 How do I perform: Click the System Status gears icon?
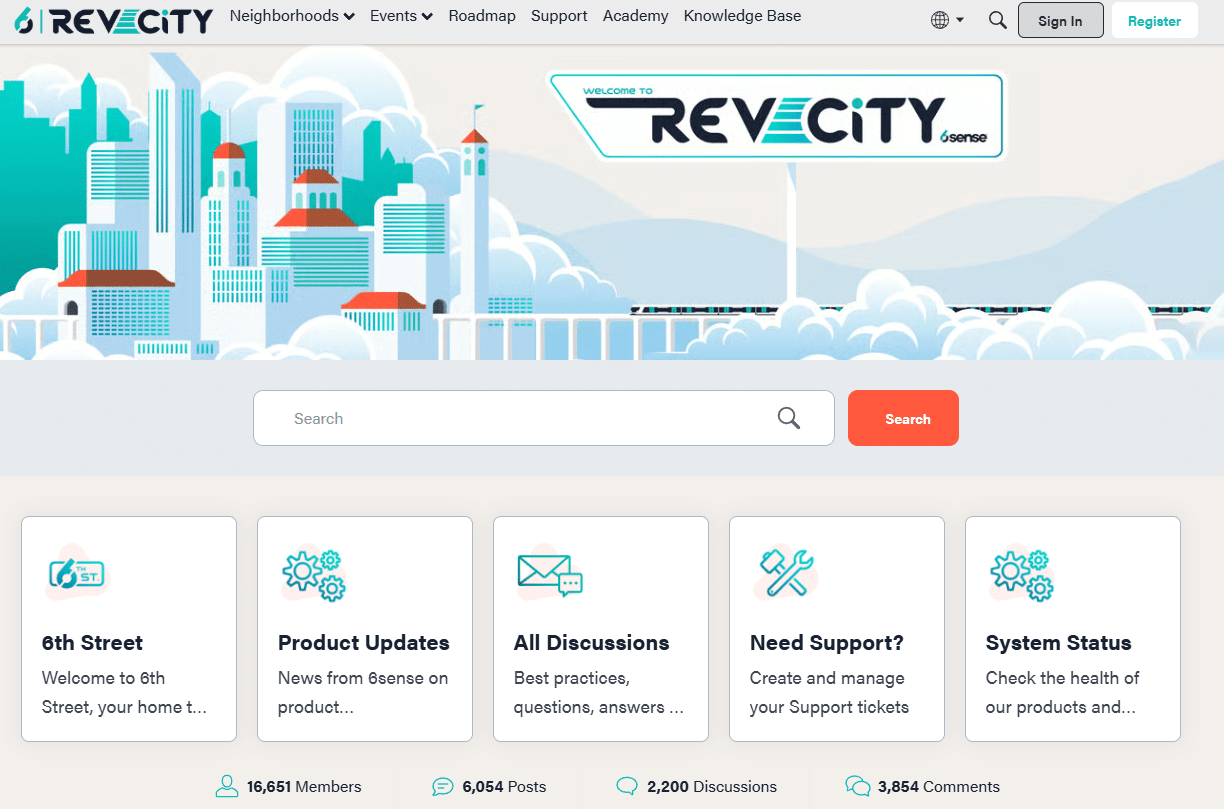[x=1021, y=575]
